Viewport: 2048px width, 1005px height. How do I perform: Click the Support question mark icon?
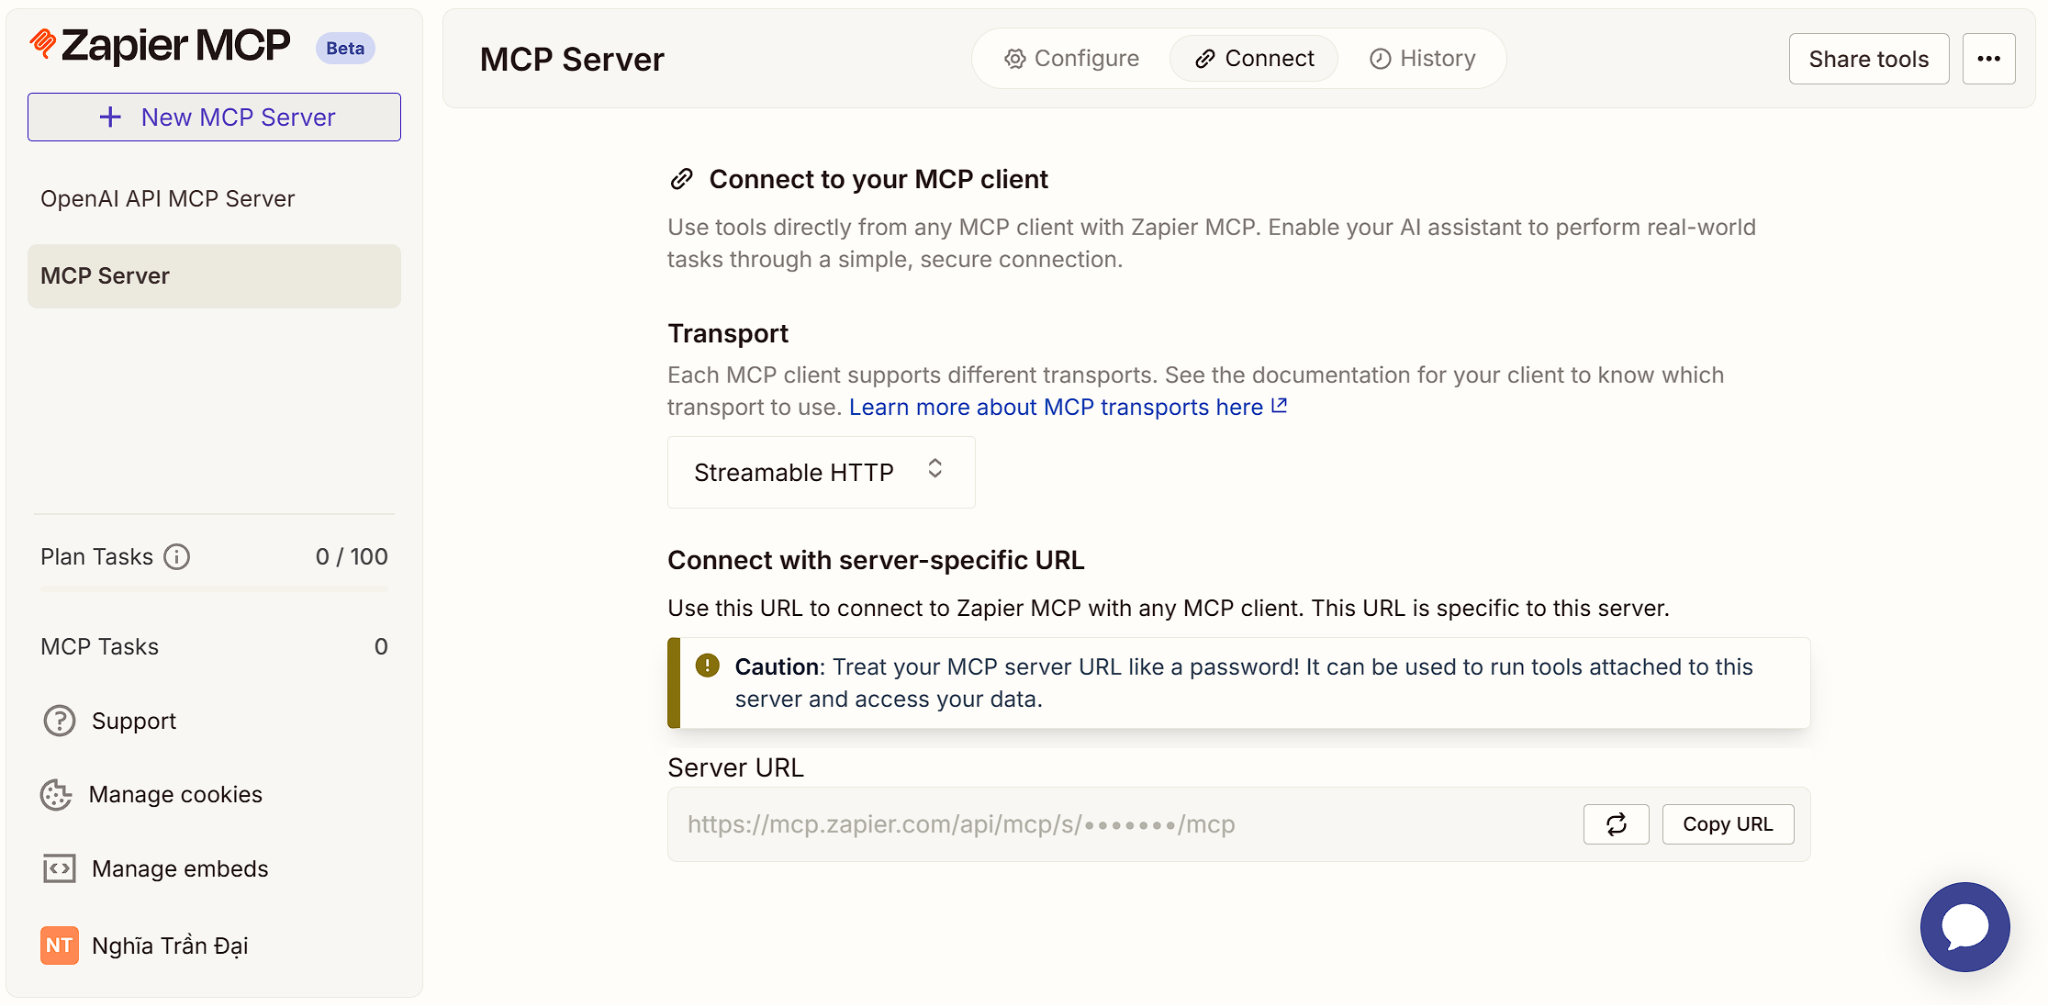59,721
